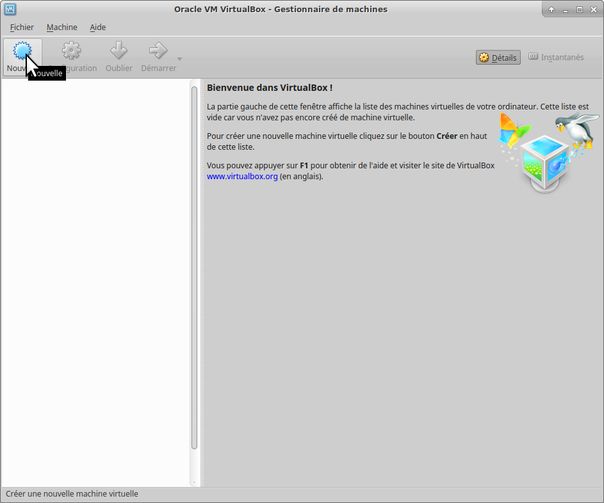This screenshot has height=503, width=604.
Task: Close the VirtualBox manager window
Action: tap(594, 10)
